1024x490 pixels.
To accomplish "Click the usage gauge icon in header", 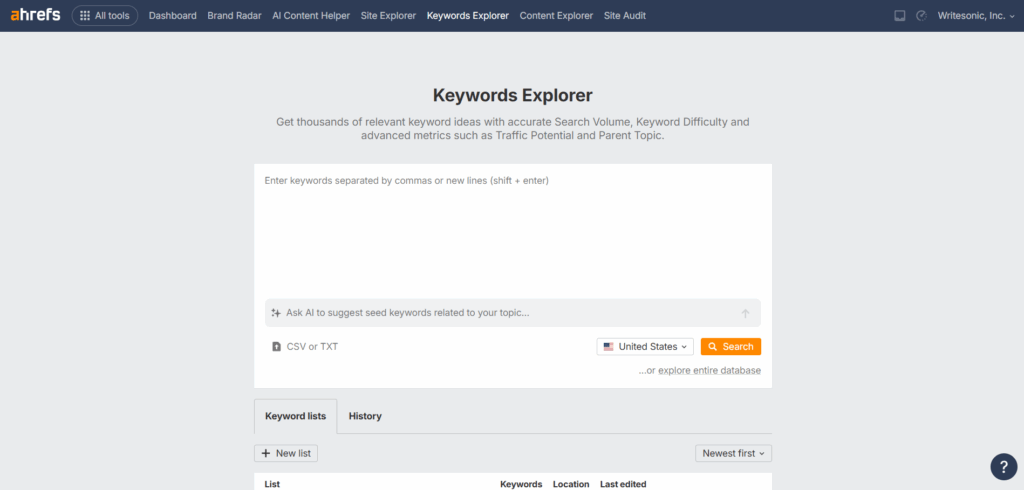I will click(921, 16).
